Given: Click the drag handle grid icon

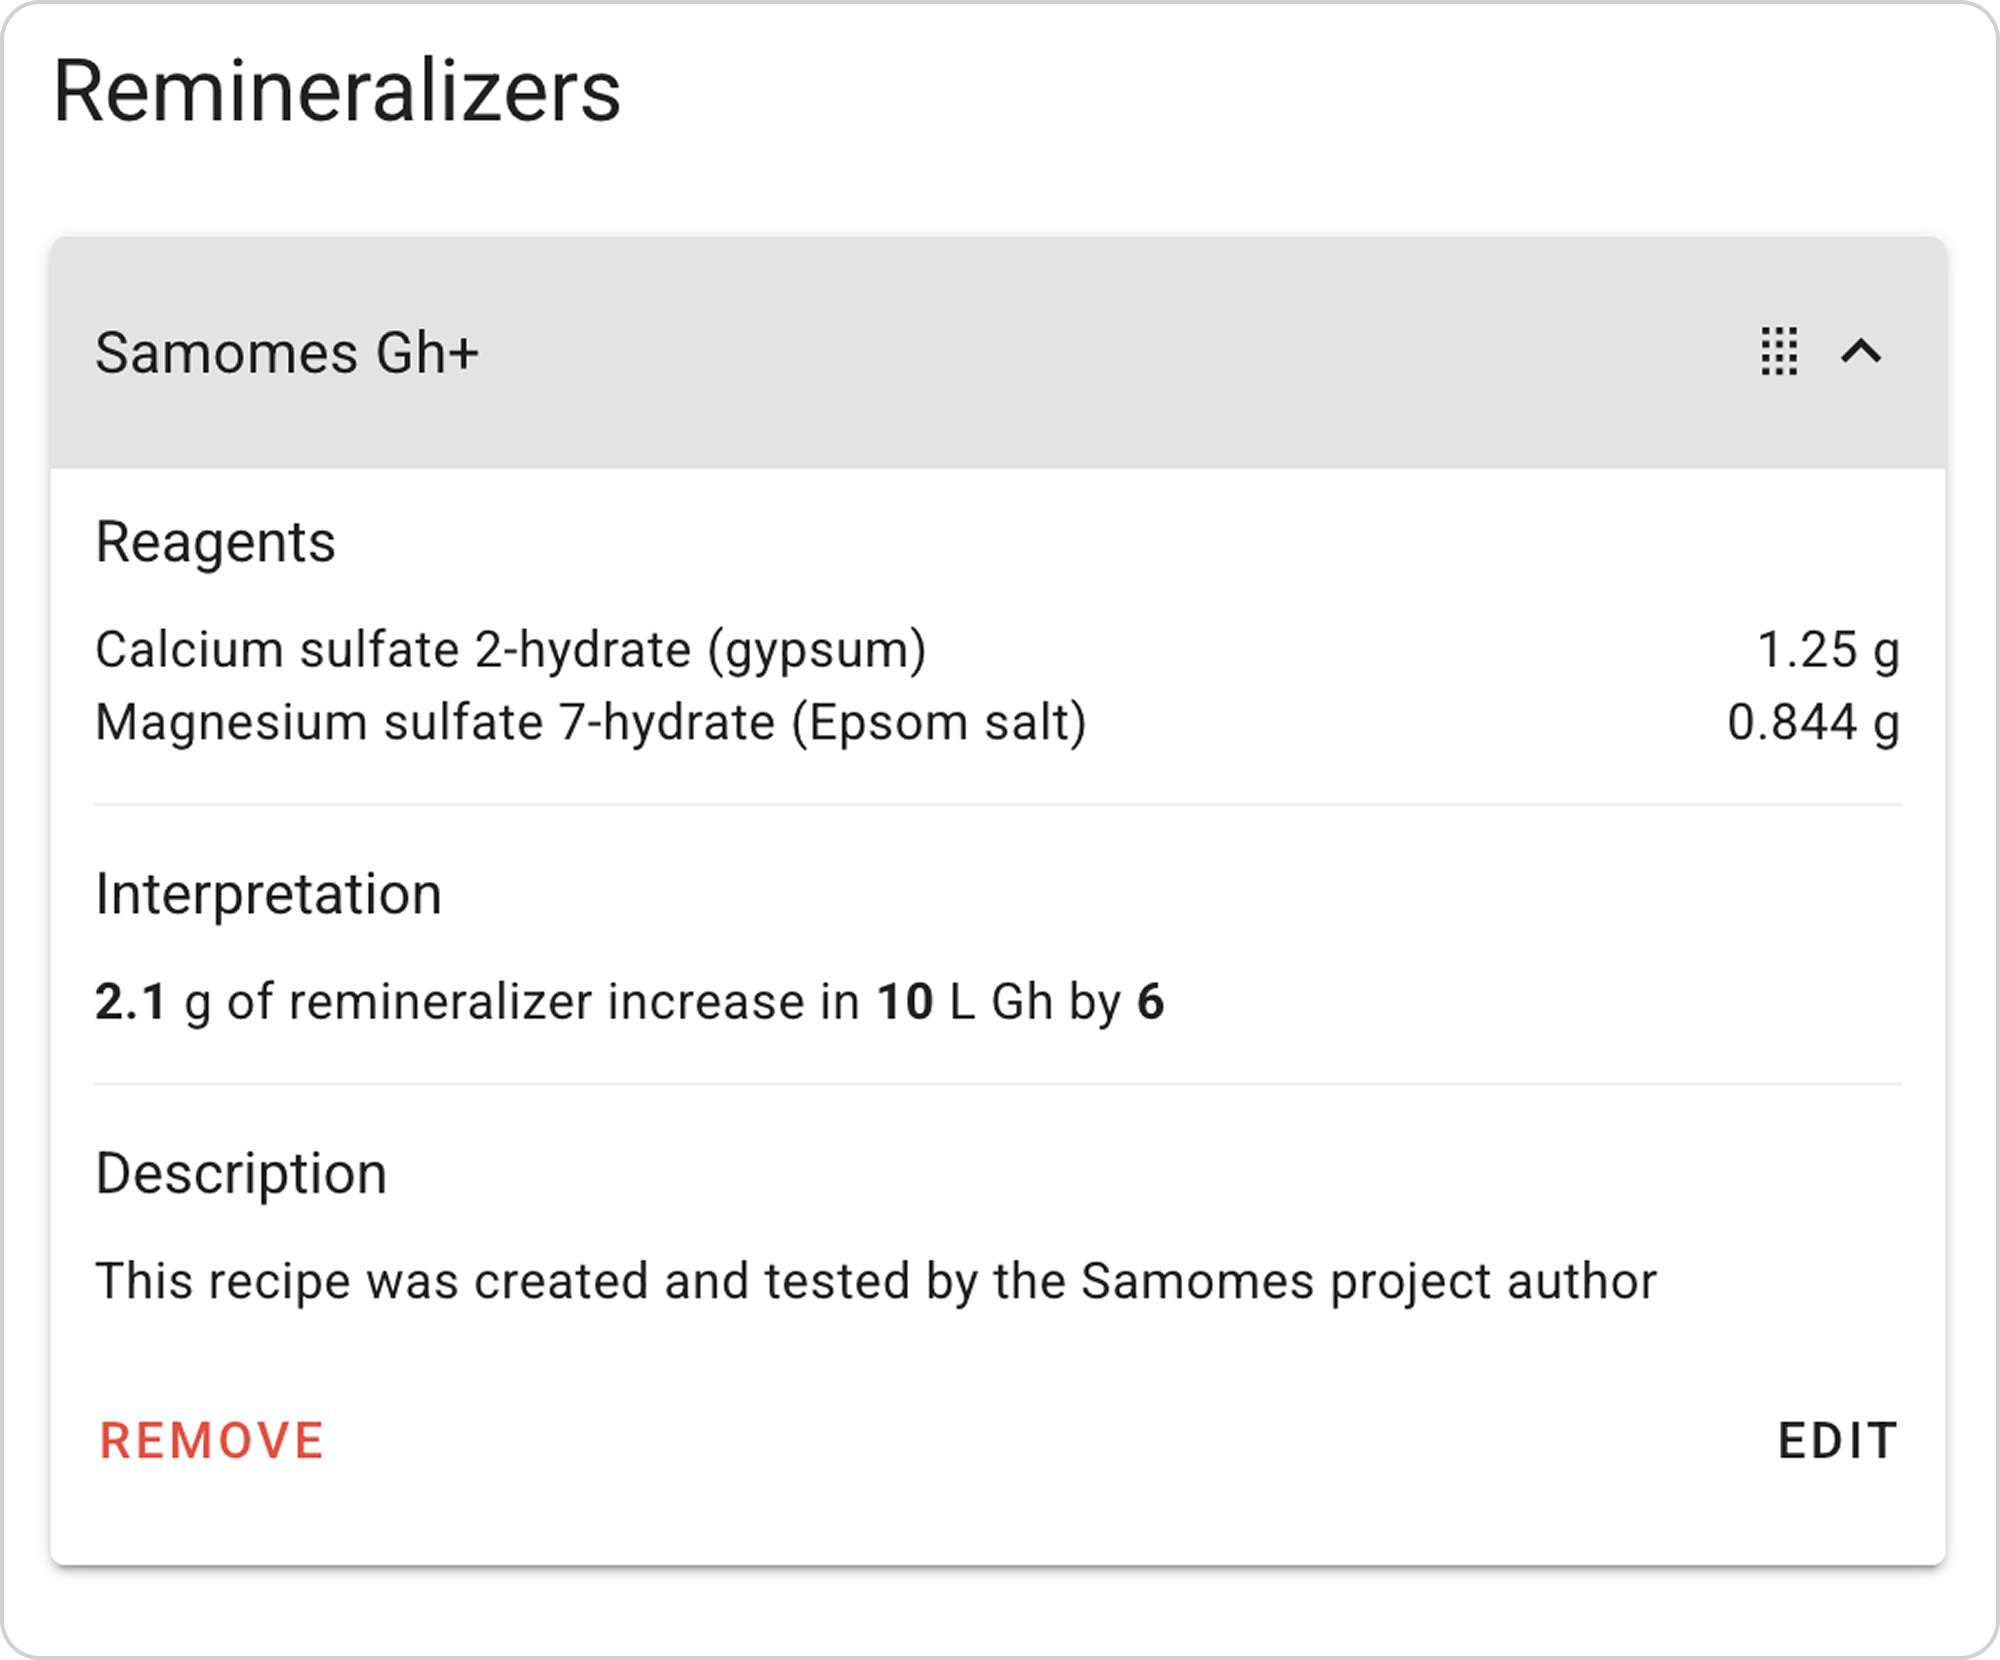Looking at the screenshot, I should pyautogui.click(x=1779, y=352).
